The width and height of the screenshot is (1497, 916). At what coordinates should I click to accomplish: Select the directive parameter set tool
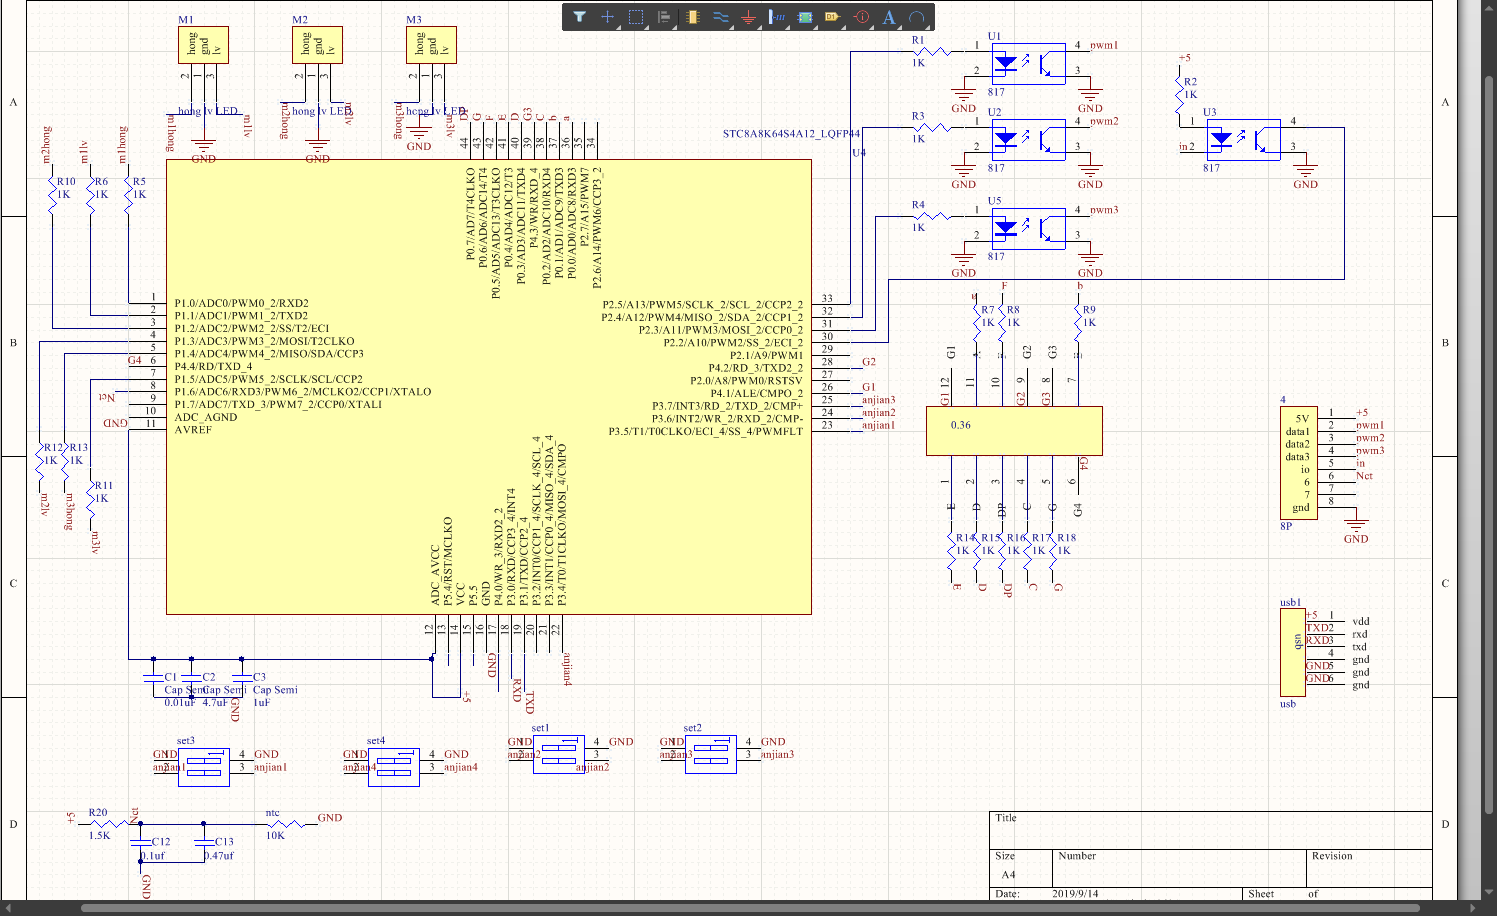point(861,17)
